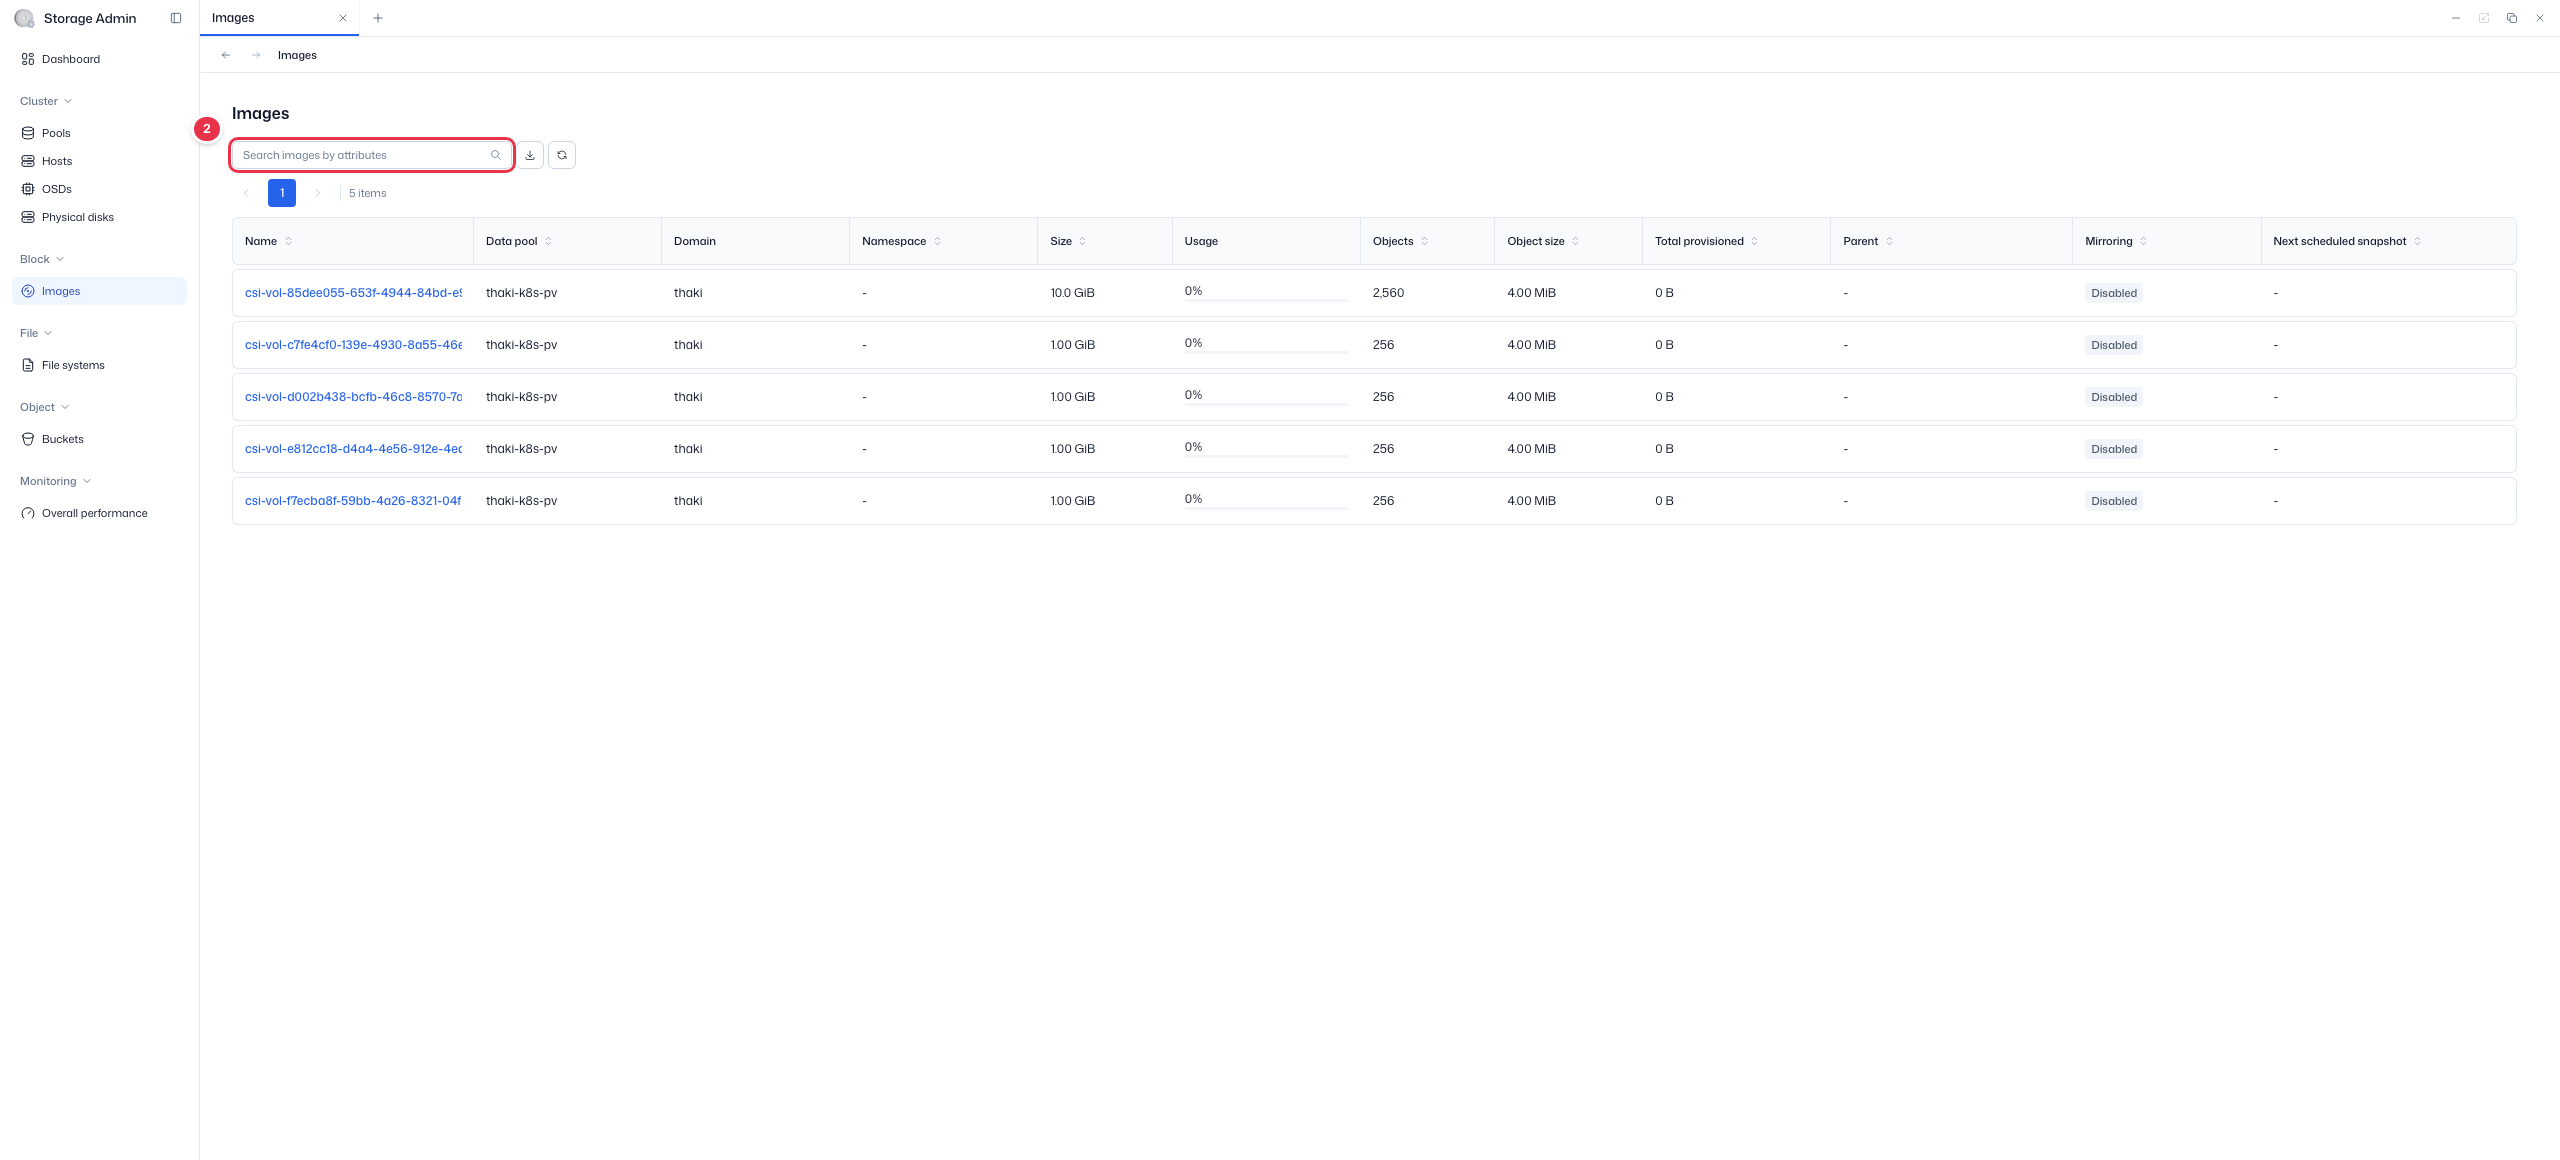Sort table by Objects column

1425,241
